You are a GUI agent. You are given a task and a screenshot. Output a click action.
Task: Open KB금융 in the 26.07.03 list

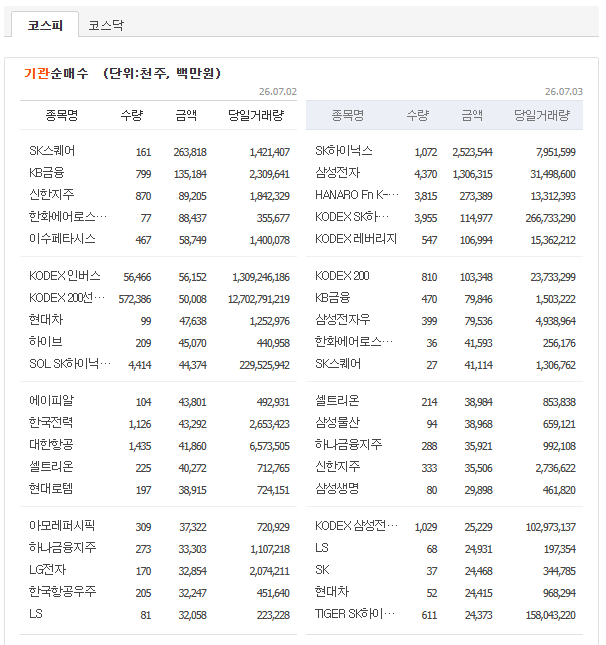(x=332, y=298)
